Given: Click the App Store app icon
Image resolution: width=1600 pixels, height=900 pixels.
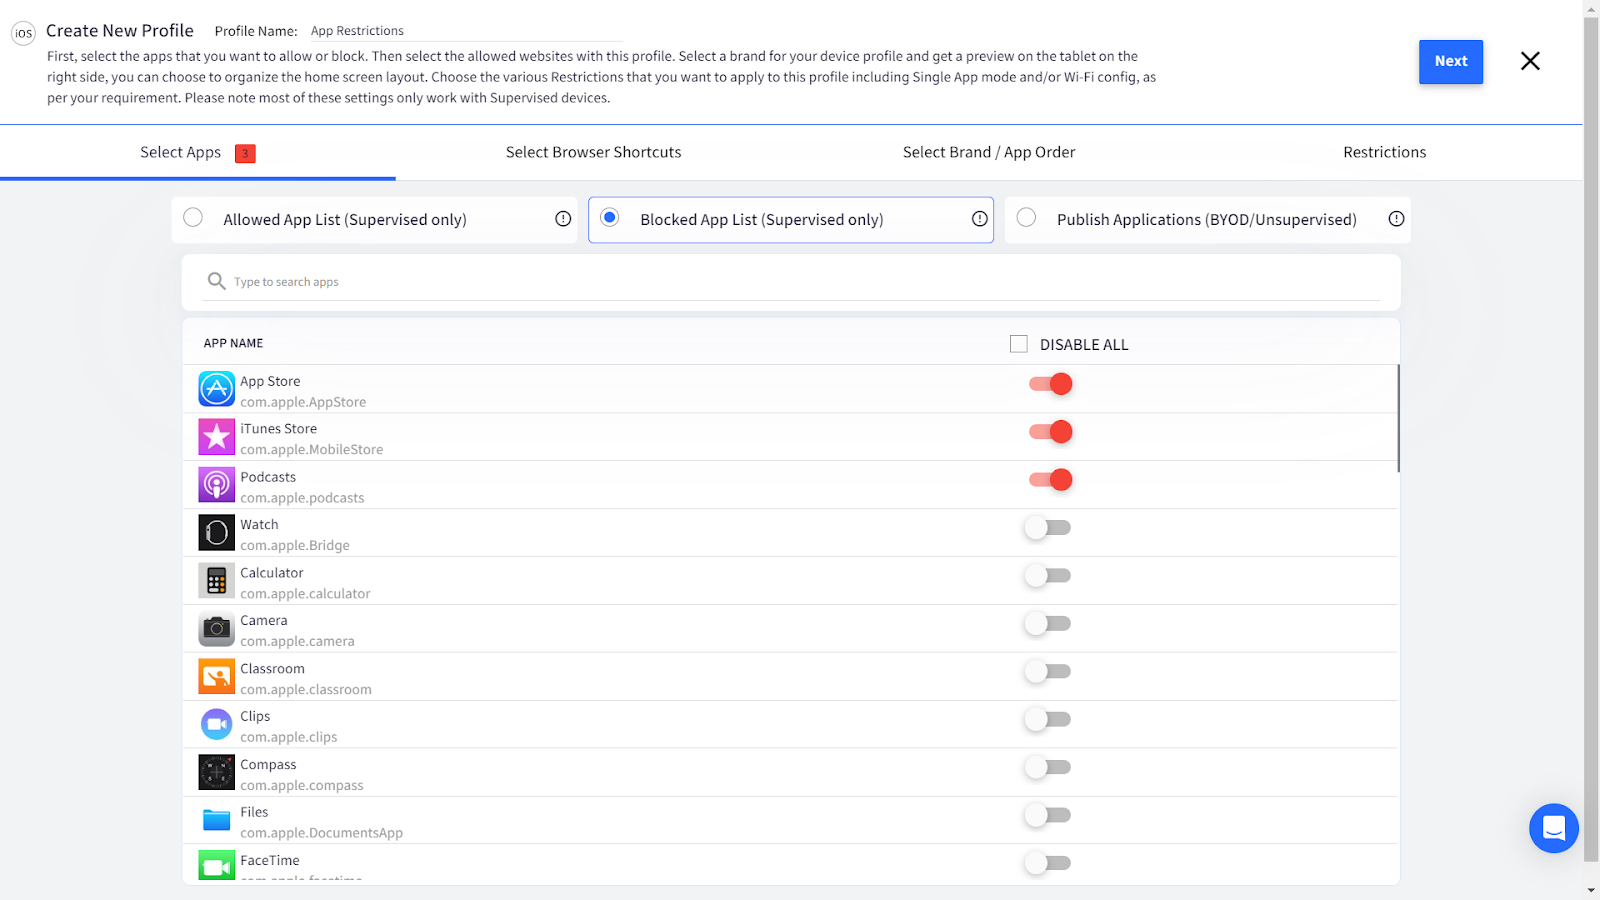Looking at the screenshot, I should click(x=216, y=389).
